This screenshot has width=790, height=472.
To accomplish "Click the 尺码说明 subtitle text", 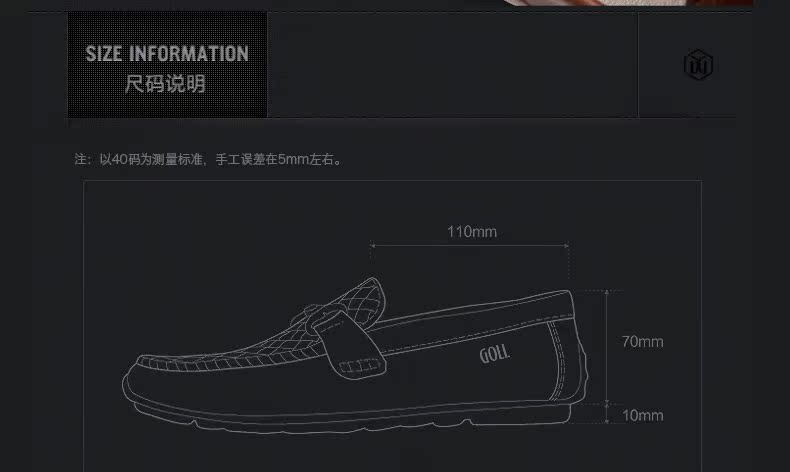I will [x=165, y=84].
